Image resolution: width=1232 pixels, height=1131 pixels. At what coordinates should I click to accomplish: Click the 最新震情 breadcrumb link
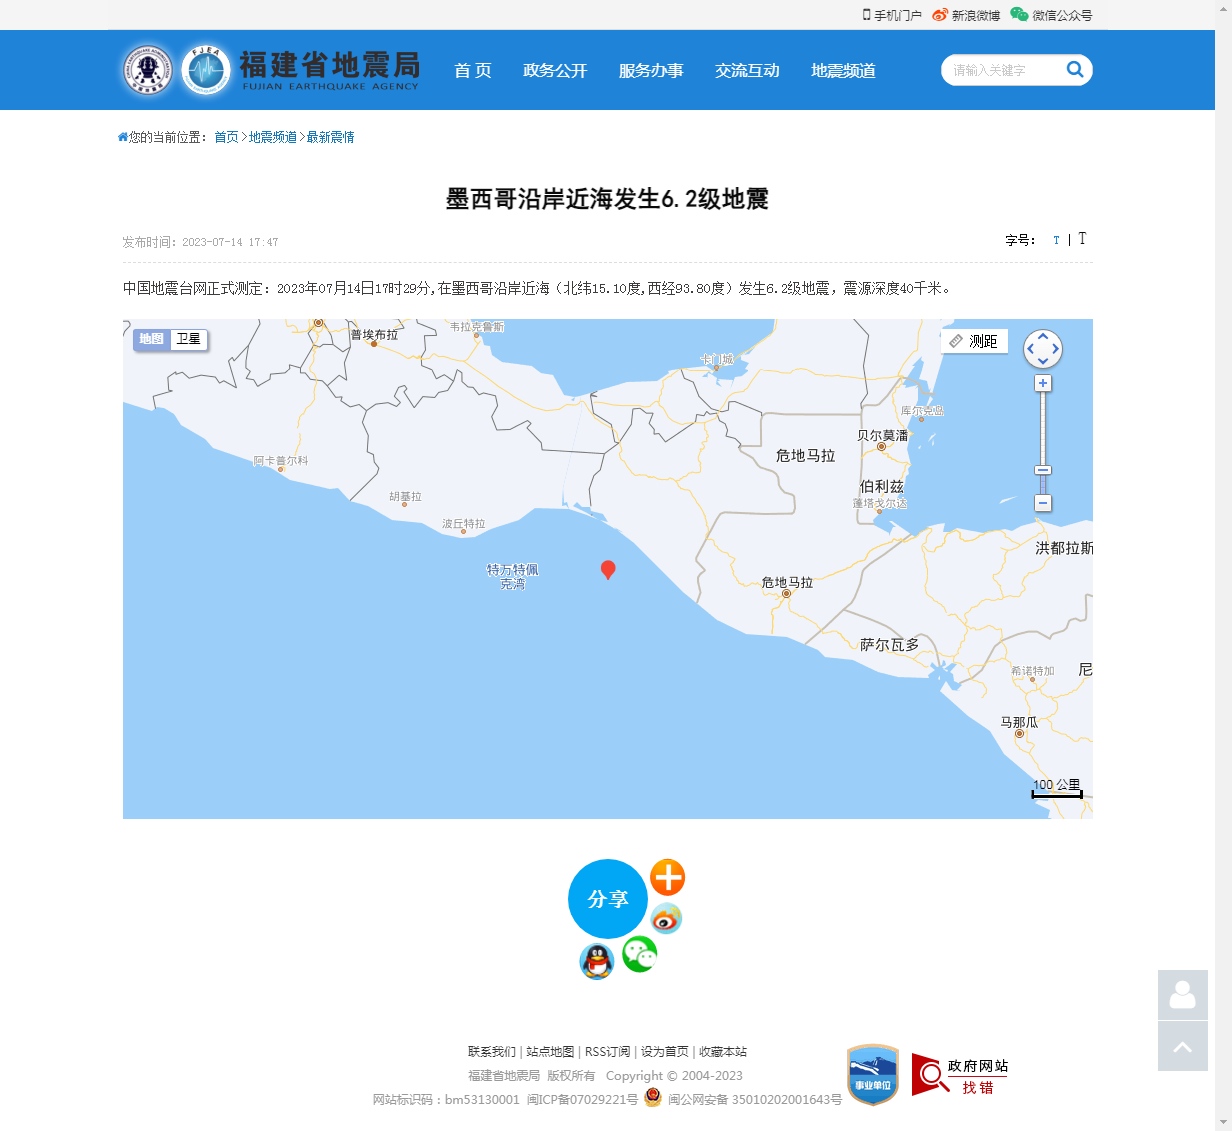point(330,137)
